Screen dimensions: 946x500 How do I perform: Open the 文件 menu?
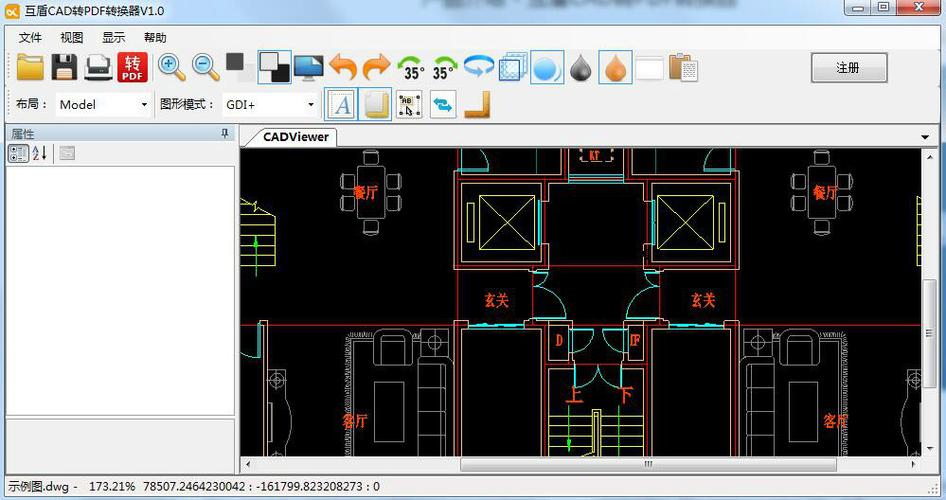click(30, 37)
